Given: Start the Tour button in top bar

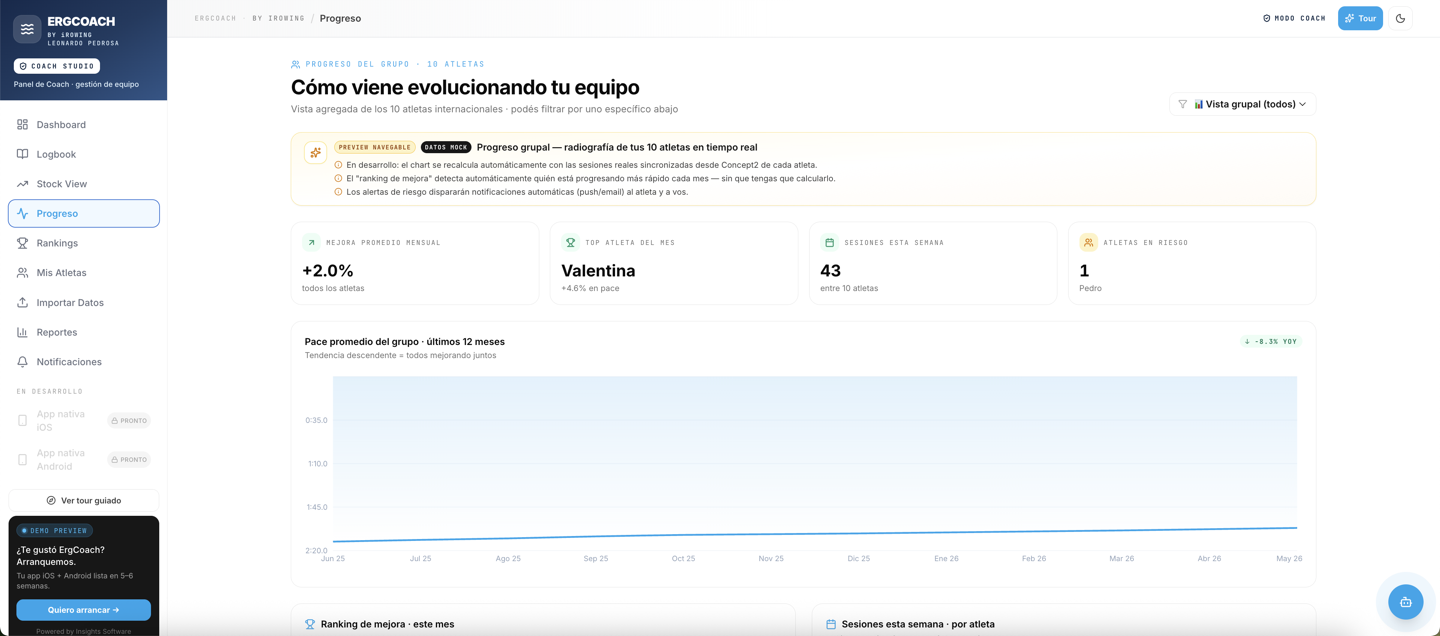Looking at the screenshot, I should pyautogui.click(x=1360, y=18).
